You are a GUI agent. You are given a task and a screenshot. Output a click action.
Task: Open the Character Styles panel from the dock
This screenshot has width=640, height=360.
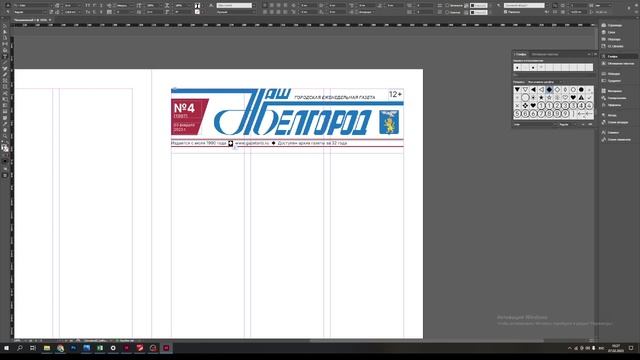pos(618,140)
